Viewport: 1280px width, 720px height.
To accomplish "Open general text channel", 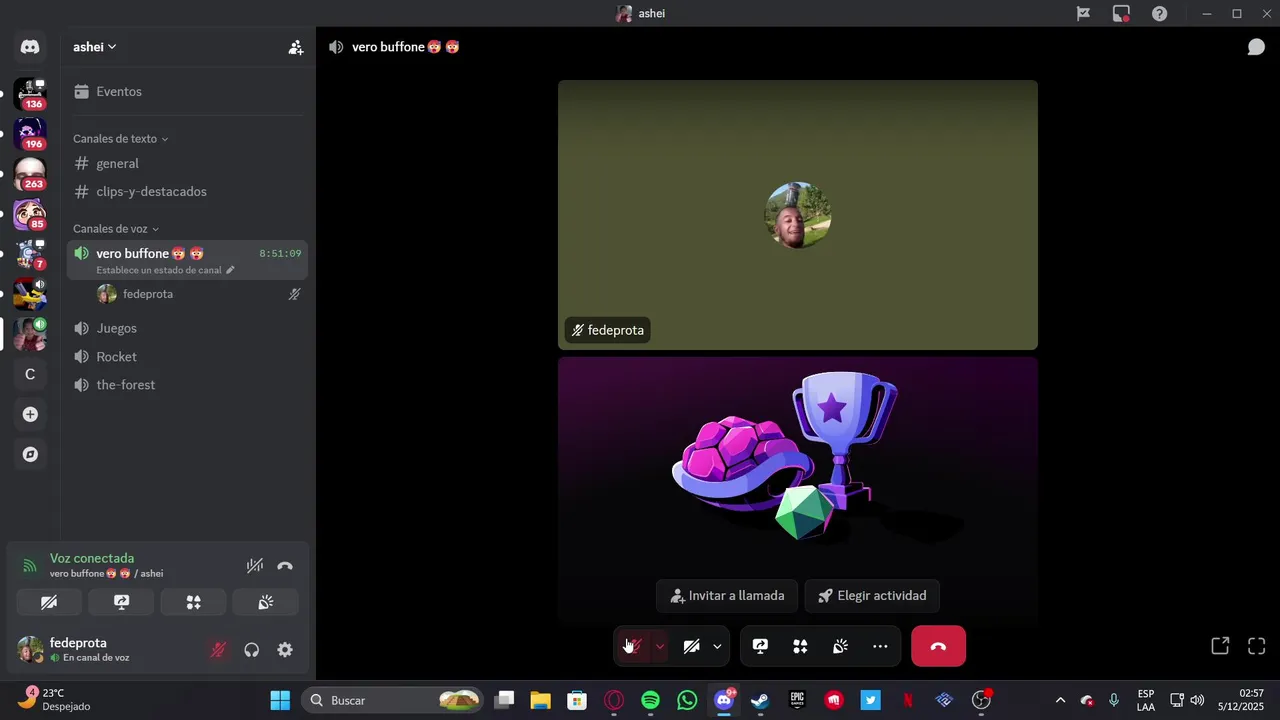I will 188,163.
